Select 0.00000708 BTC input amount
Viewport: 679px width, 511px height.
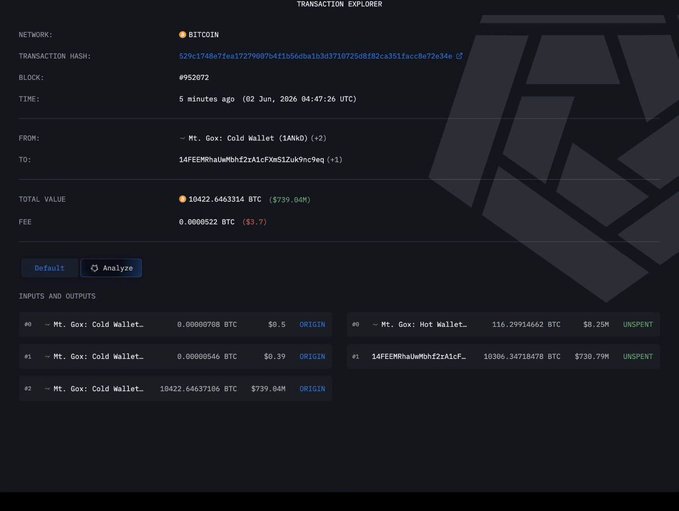pos(207,324)
